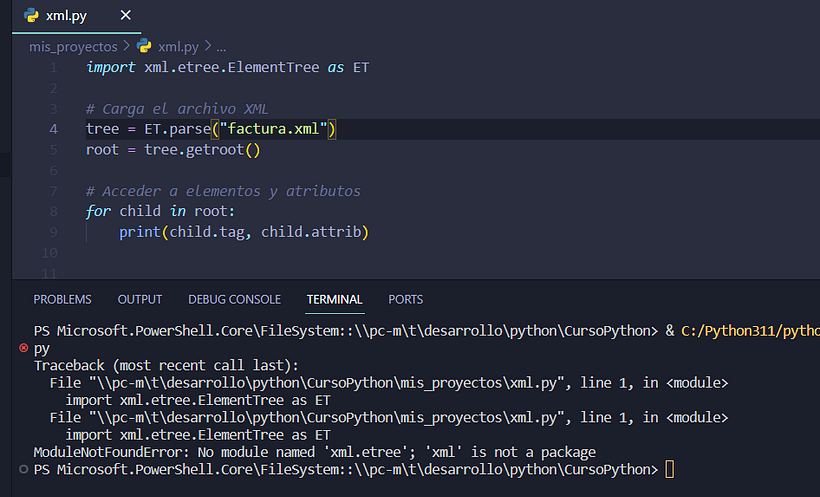Select the xml.py editor tab
This screenshot has width=820, height=497.
coord(66,16)
